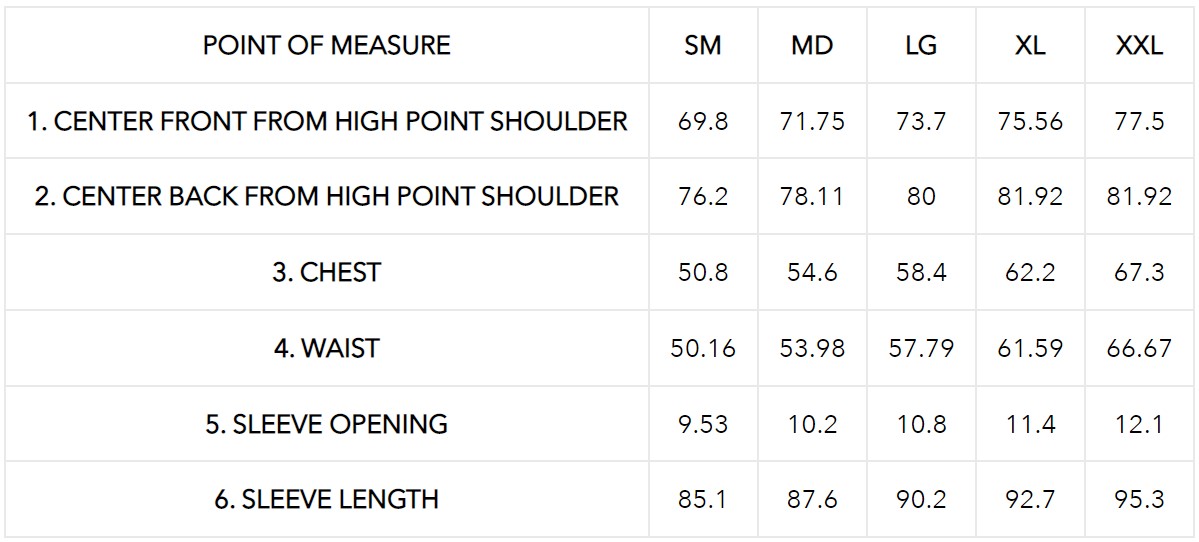Select the Center Back From High Point Shoulder label
This screenshot has width=1199, height=542.
click(x=327, y=196)
